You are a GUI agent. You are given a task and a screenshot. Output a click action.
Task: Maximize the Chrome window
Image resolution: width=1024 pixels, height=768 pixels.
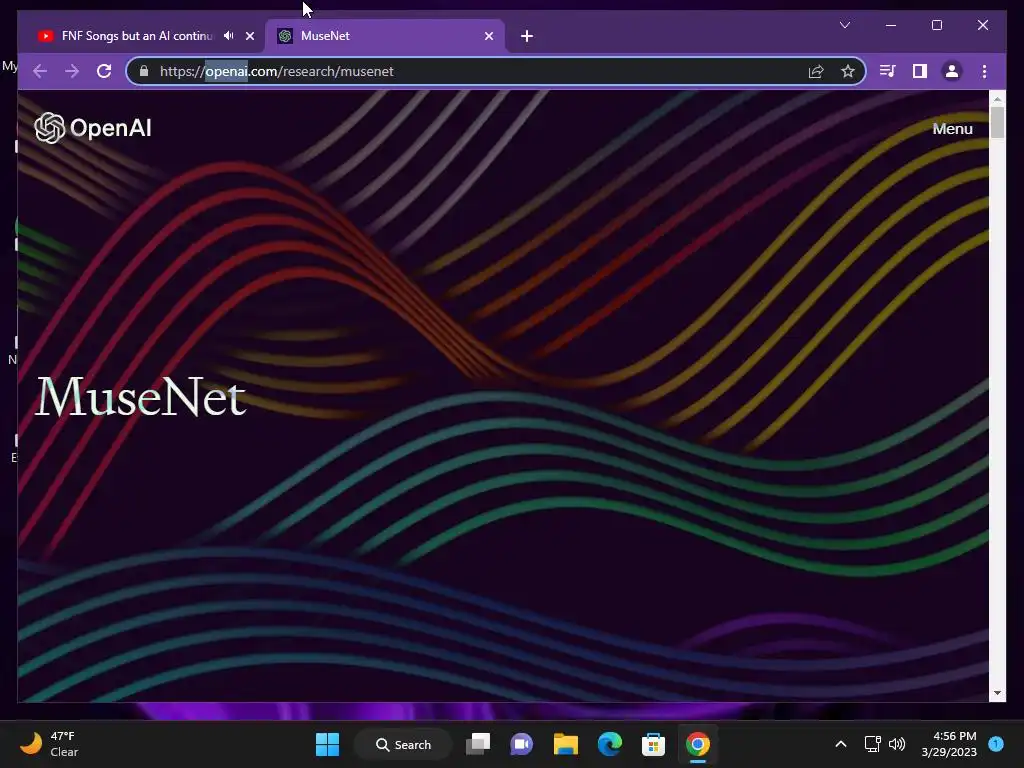pyautogui.click(x=936, y=25)
